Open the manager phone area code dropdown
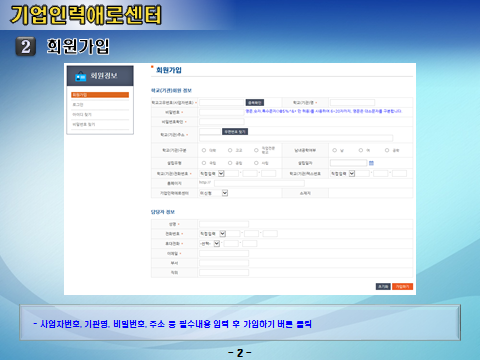The image size is (480, 360). 213,234
